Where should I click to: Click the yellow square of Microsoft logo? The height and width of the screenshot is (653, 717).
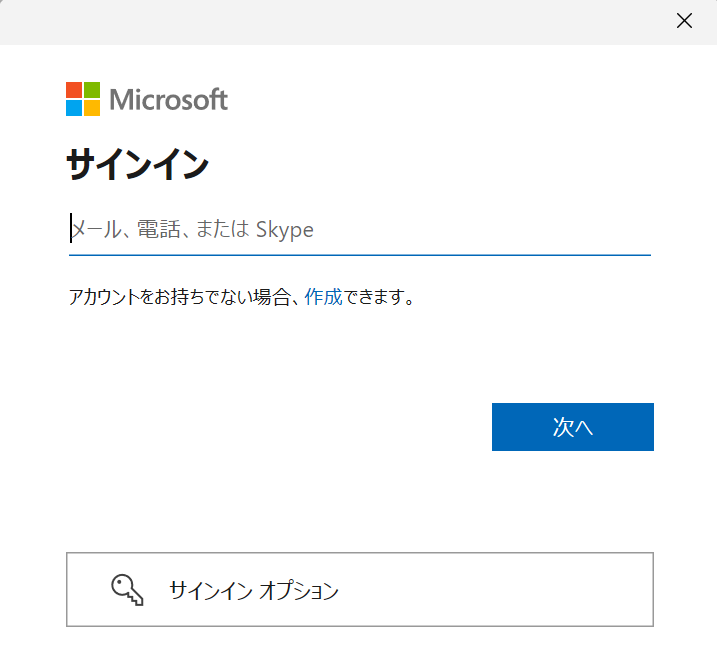click(x=92, y=108)
